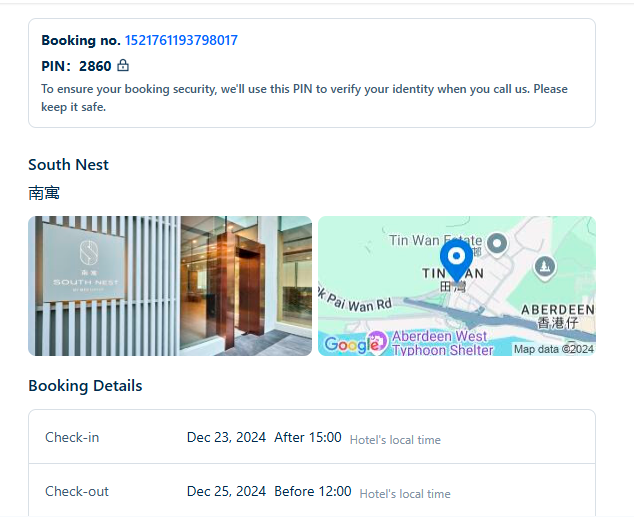The image size is (634, 517).
Task: Click the Map data ©2024 attribution
Action: [x=554, y=349]
